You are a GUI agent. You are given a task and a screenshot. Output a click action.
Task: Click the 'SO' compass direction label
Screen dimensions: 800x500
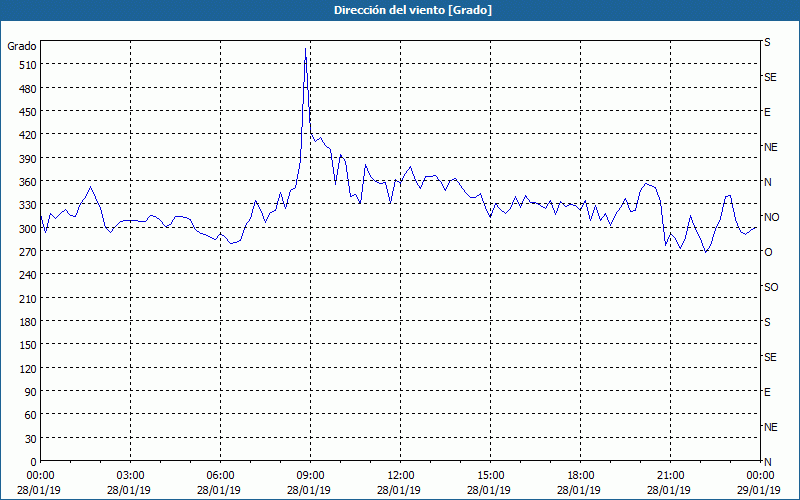[771, 287]
